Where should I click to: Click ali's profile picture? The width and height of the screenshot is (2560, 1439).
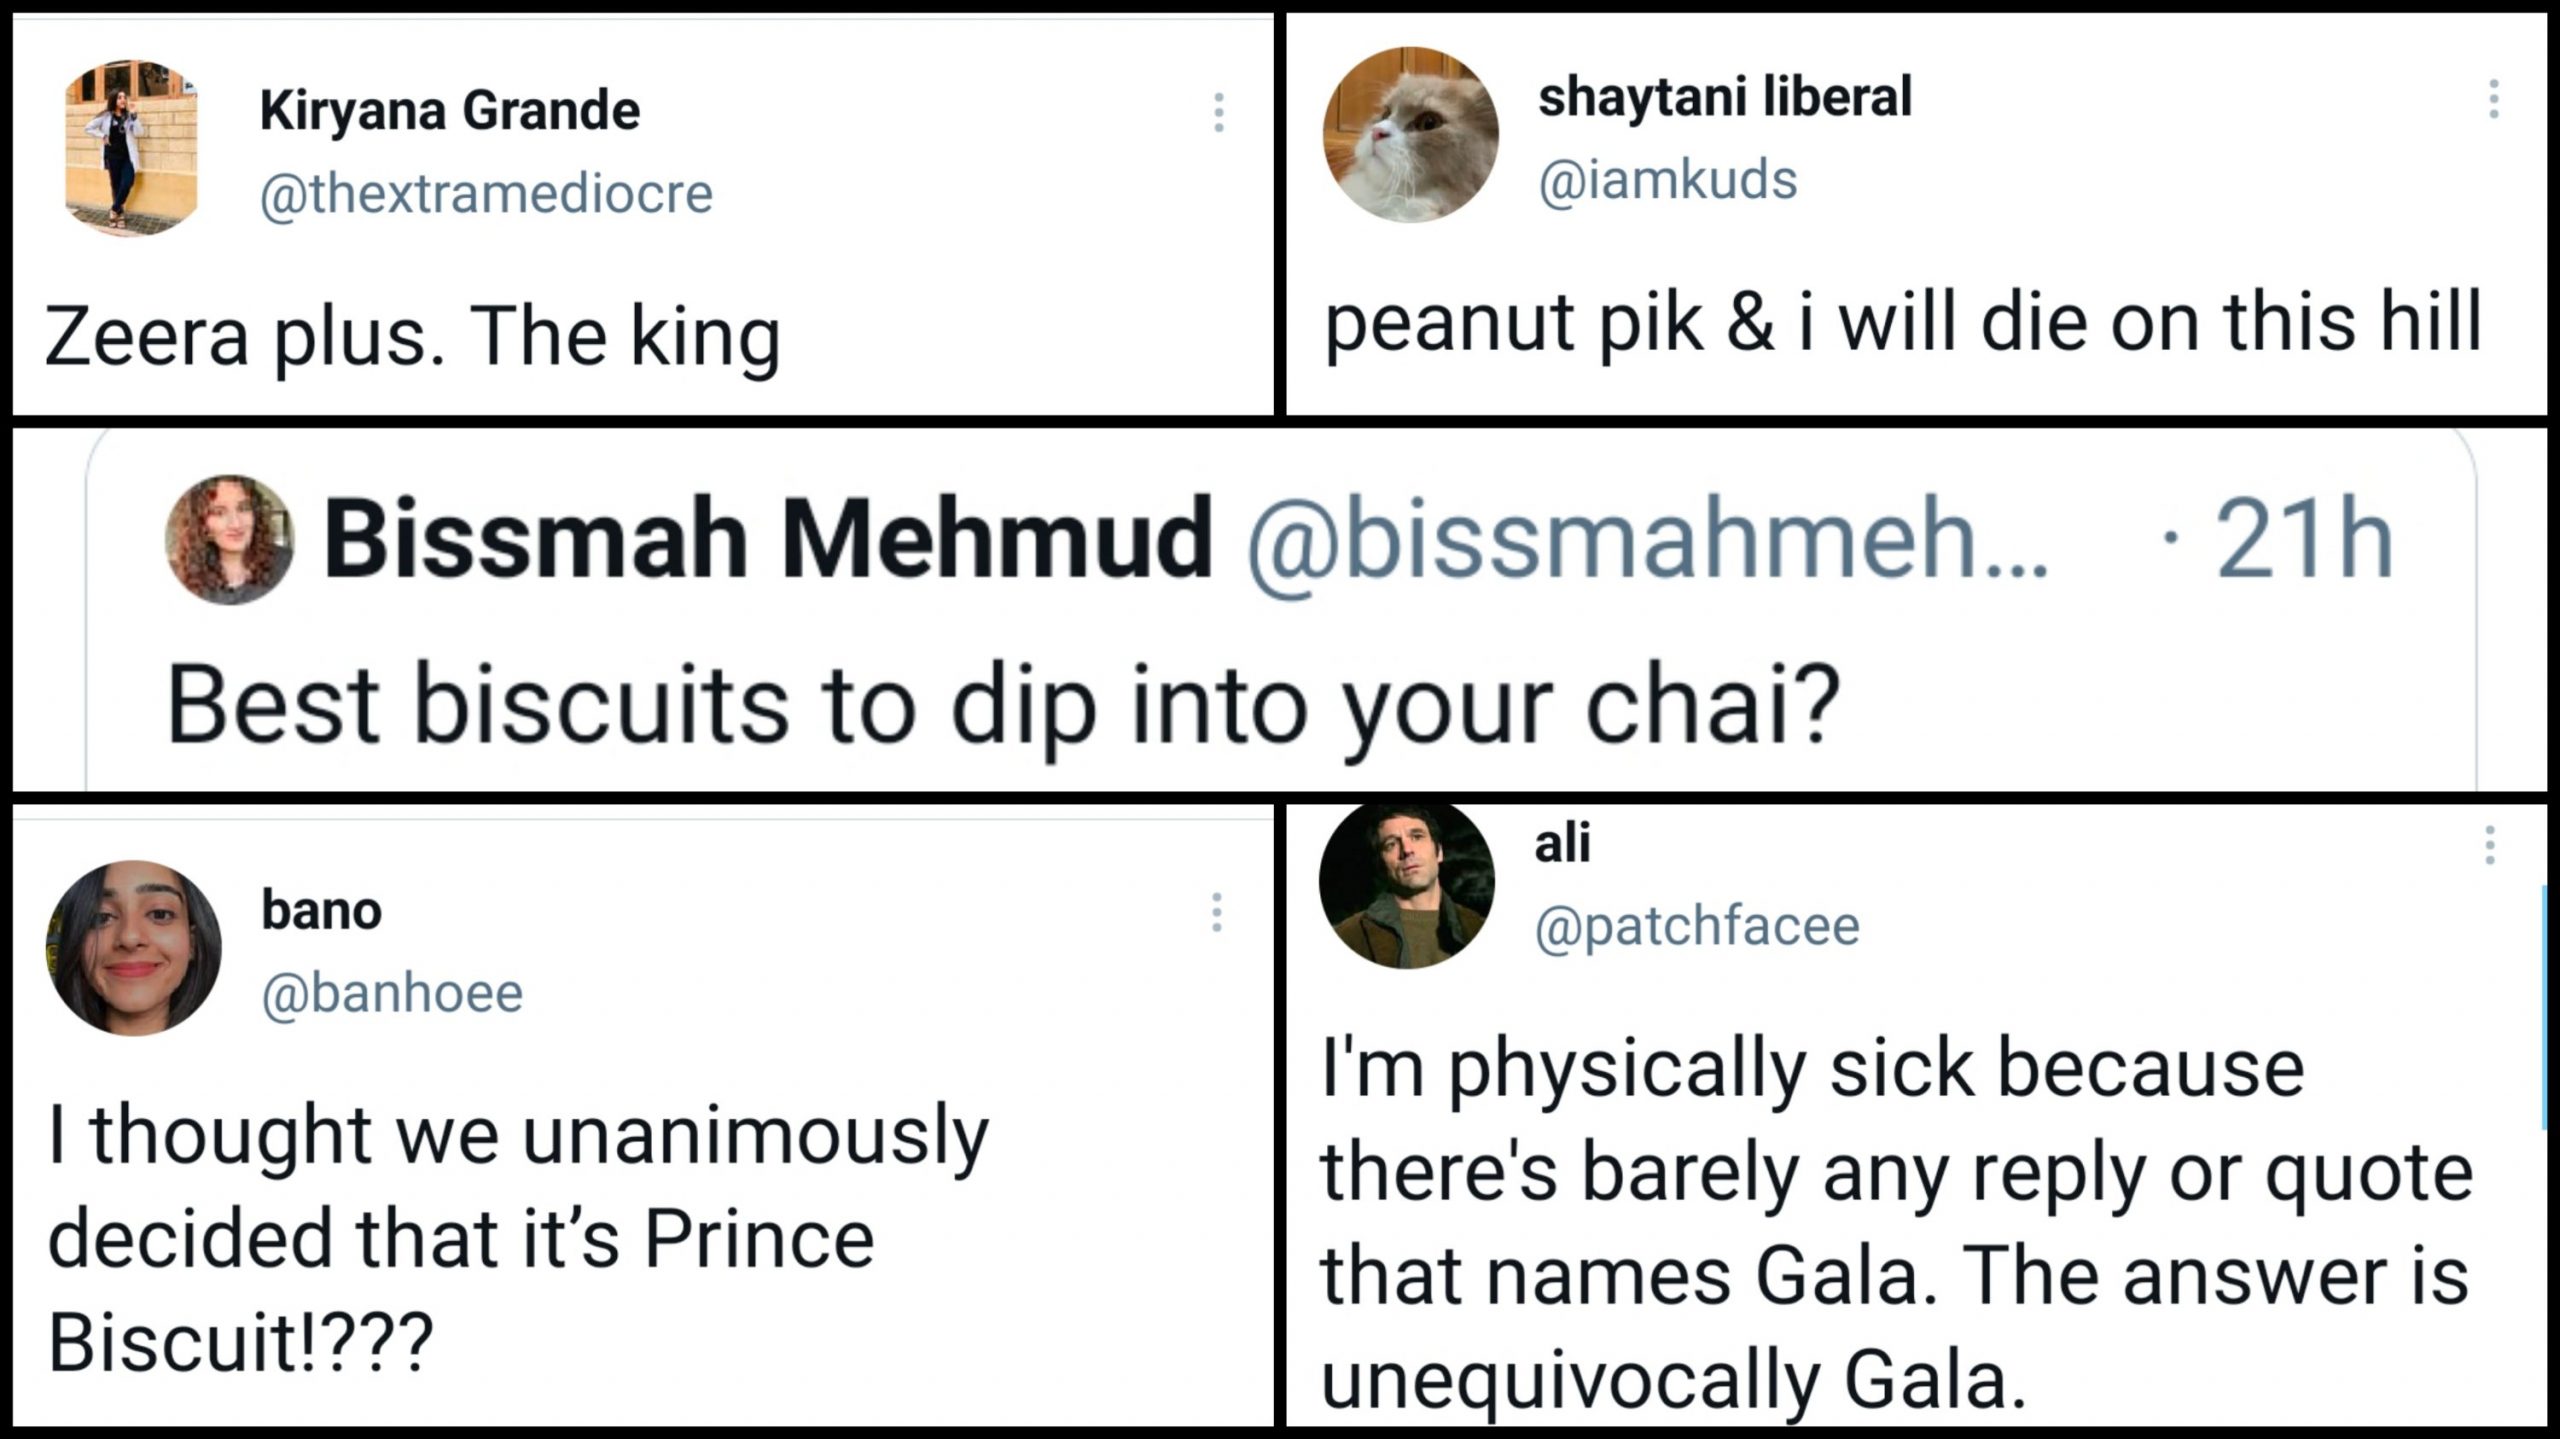coord(1406,884)
